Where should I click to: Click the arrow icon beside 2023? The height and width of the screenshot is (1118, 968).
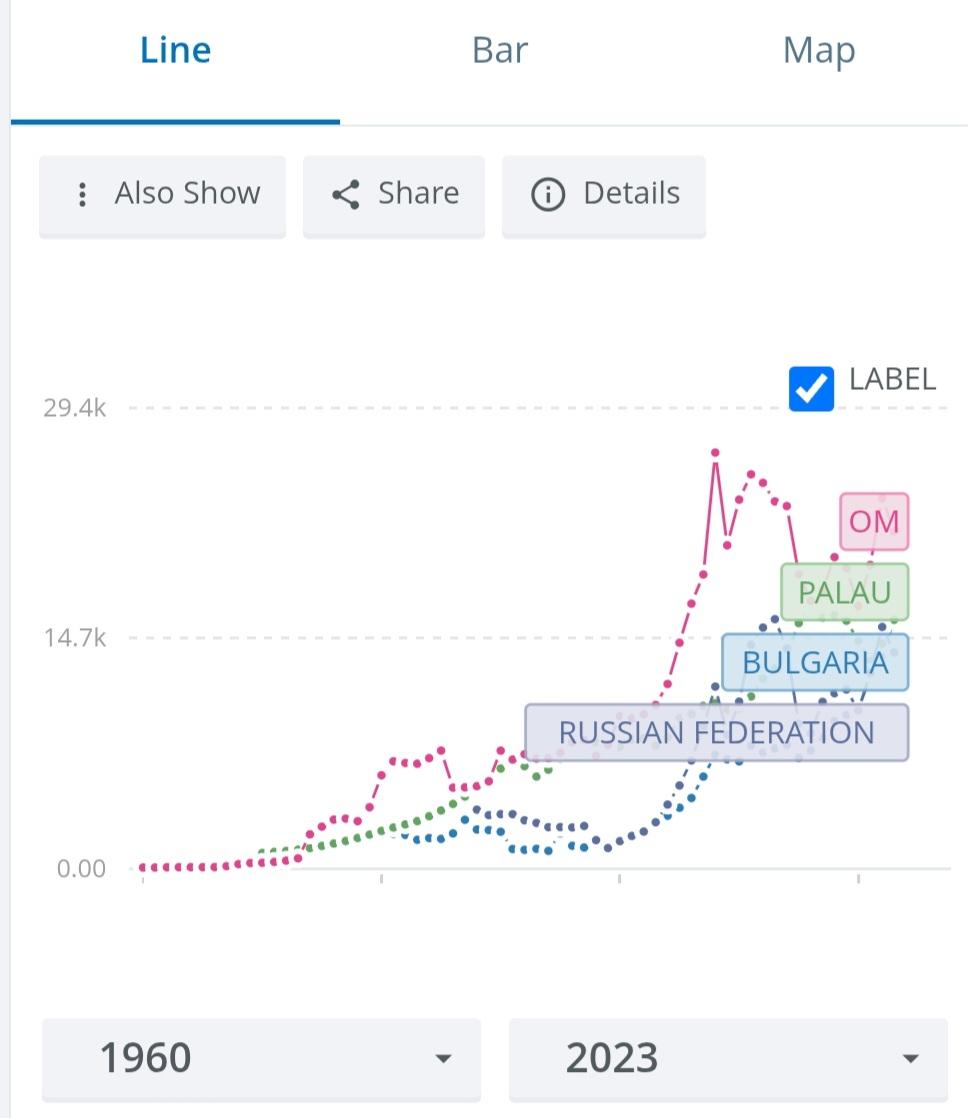coord(910,1059)
